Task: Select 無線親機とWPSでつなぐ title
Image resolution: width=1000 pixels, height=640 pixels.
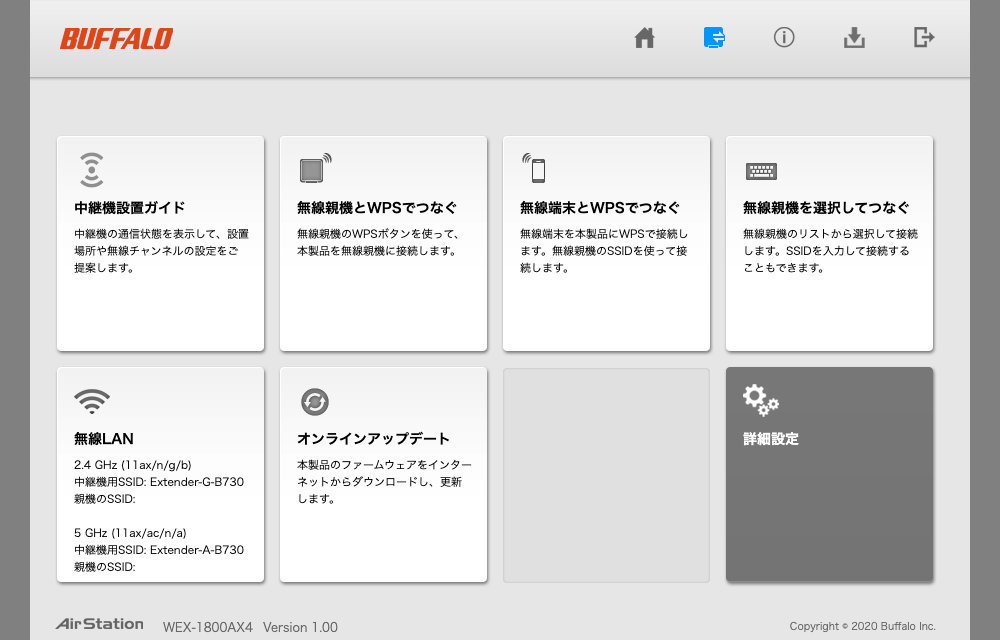Action: 377,208
